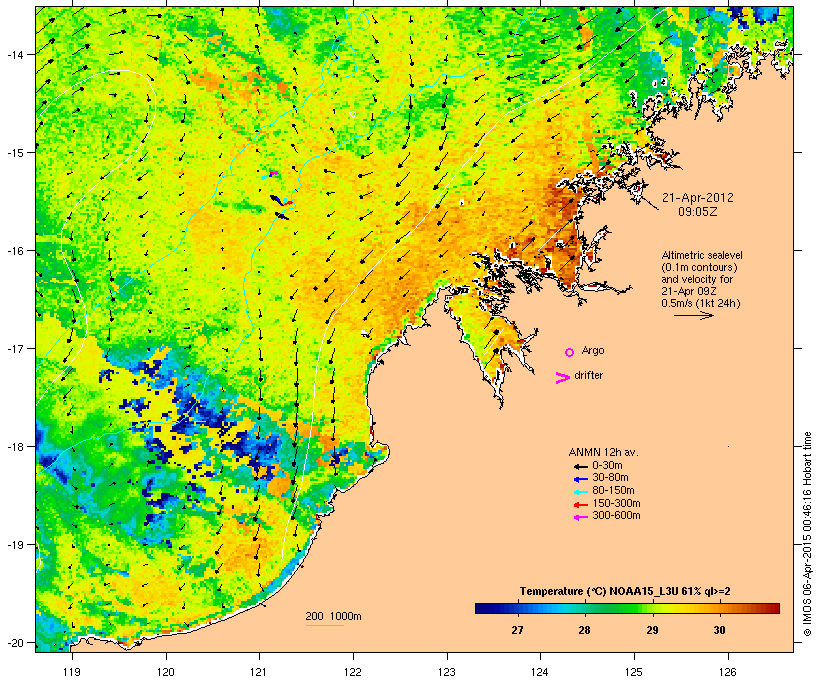This screenshot has height=680, width=820.
Task: Click the temperature color bar
Action: [627, 608]
